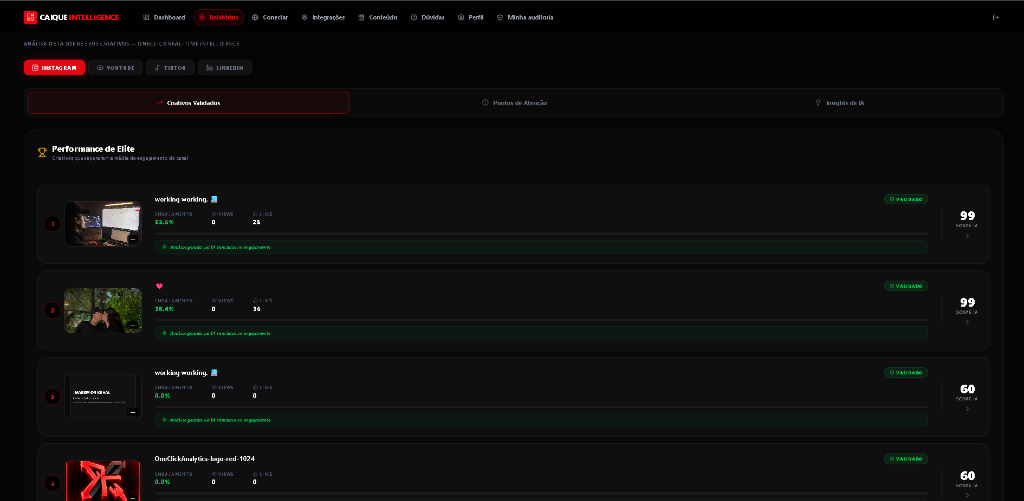Click the sparkle icon in rank 3 analysis bar
Viewport: 1024px width, 501px height.
tap(164, 420)
